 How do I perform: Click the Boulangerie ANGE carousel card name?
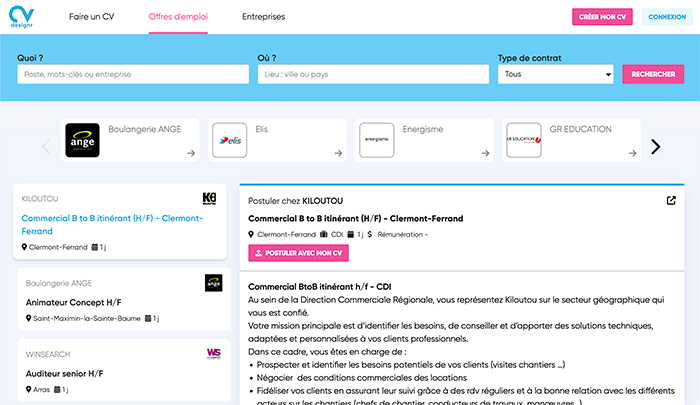(x=145, y=129)
